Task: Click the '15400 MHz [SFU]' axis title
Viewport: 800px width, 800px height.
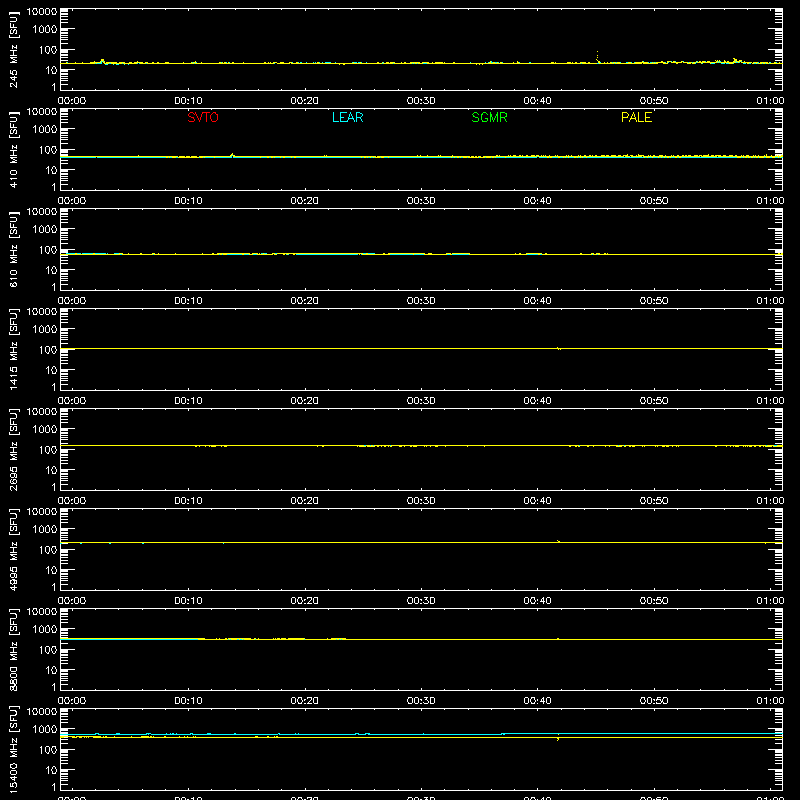Action: click(14, 749)
